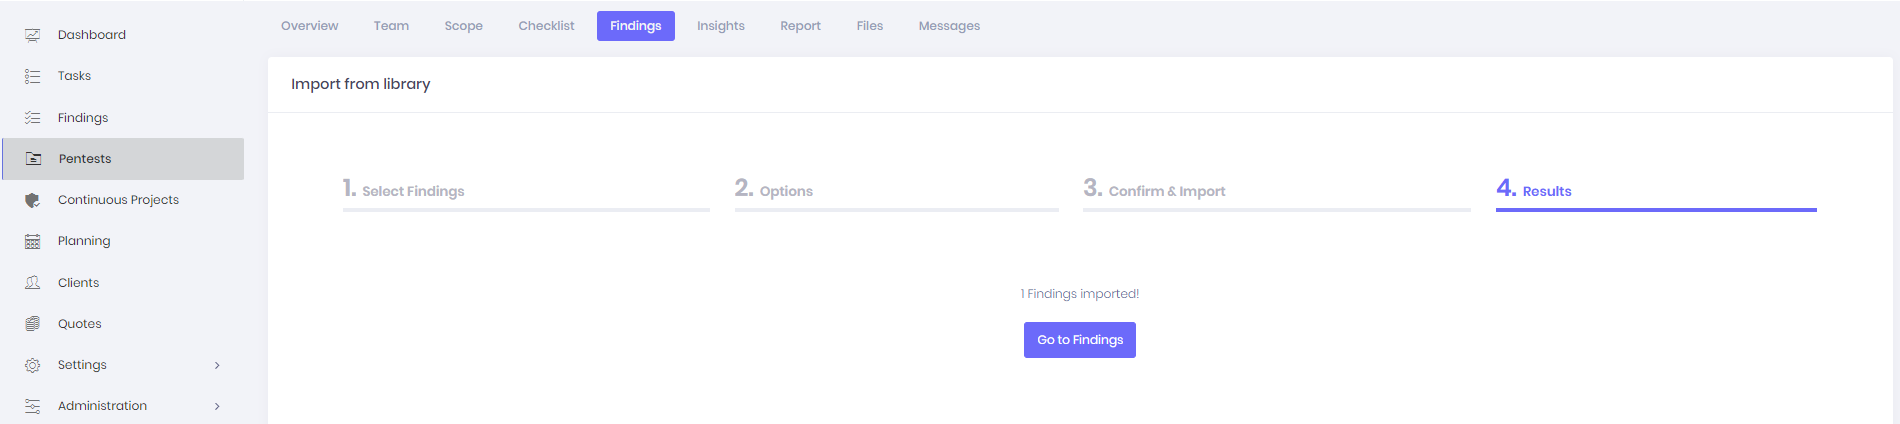
Task: Click the Dashboard icon in sidebar
Action: [x=32, y=35]
